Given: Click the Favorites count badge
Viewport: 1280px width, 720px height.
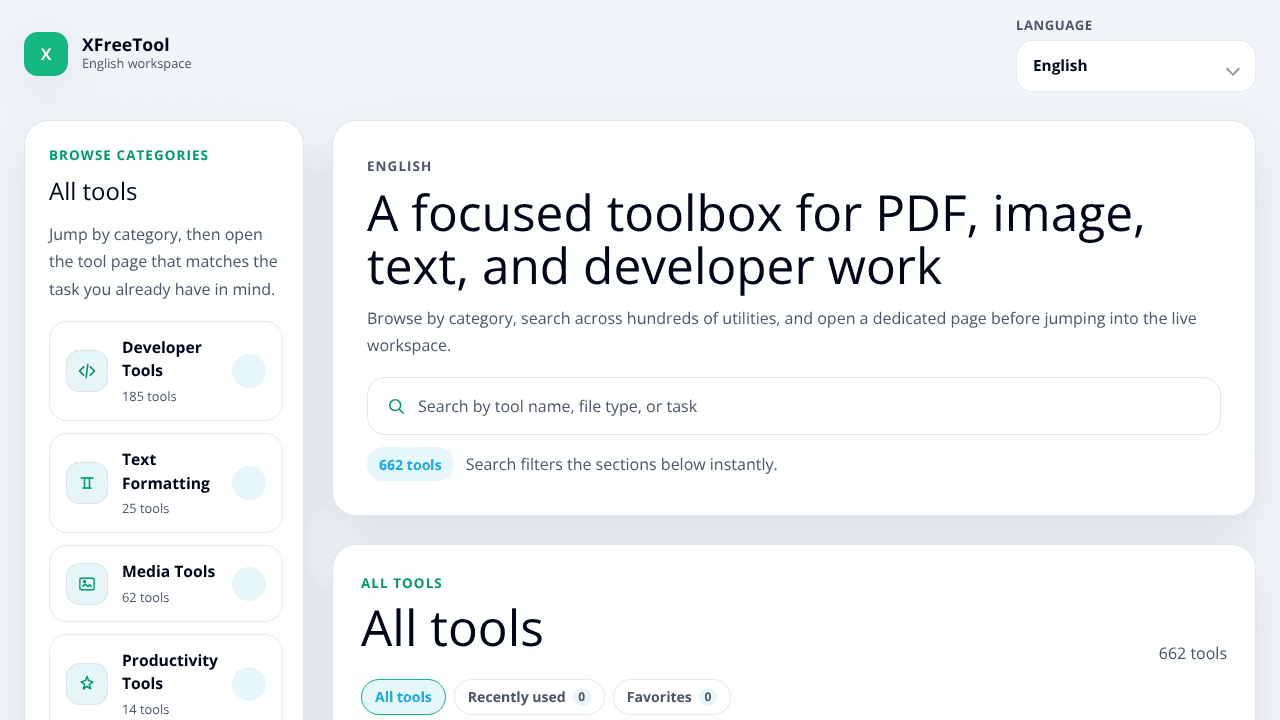Looking at the screenshot, I should click(x=708, y=697).
